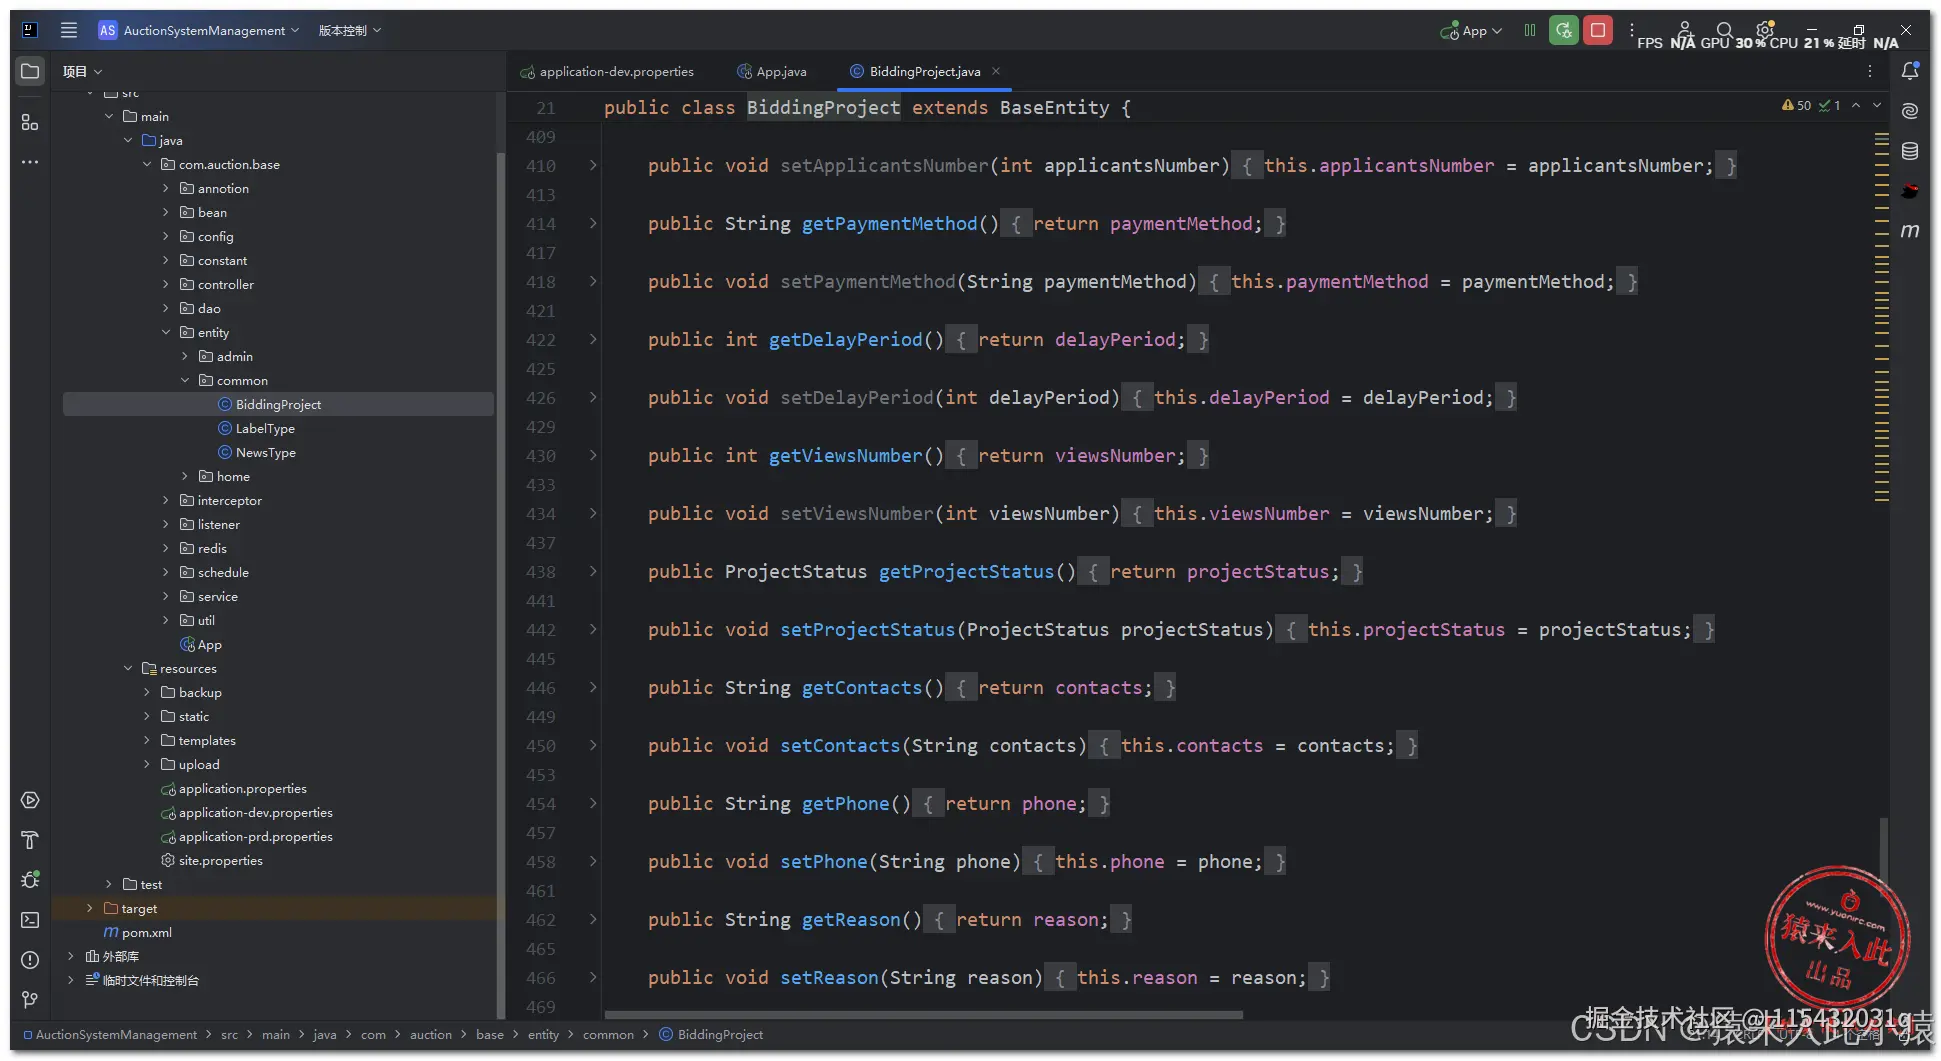Open the Database tool window
Viewport: 1941px width, 1061px height.
click(1910, 151)
